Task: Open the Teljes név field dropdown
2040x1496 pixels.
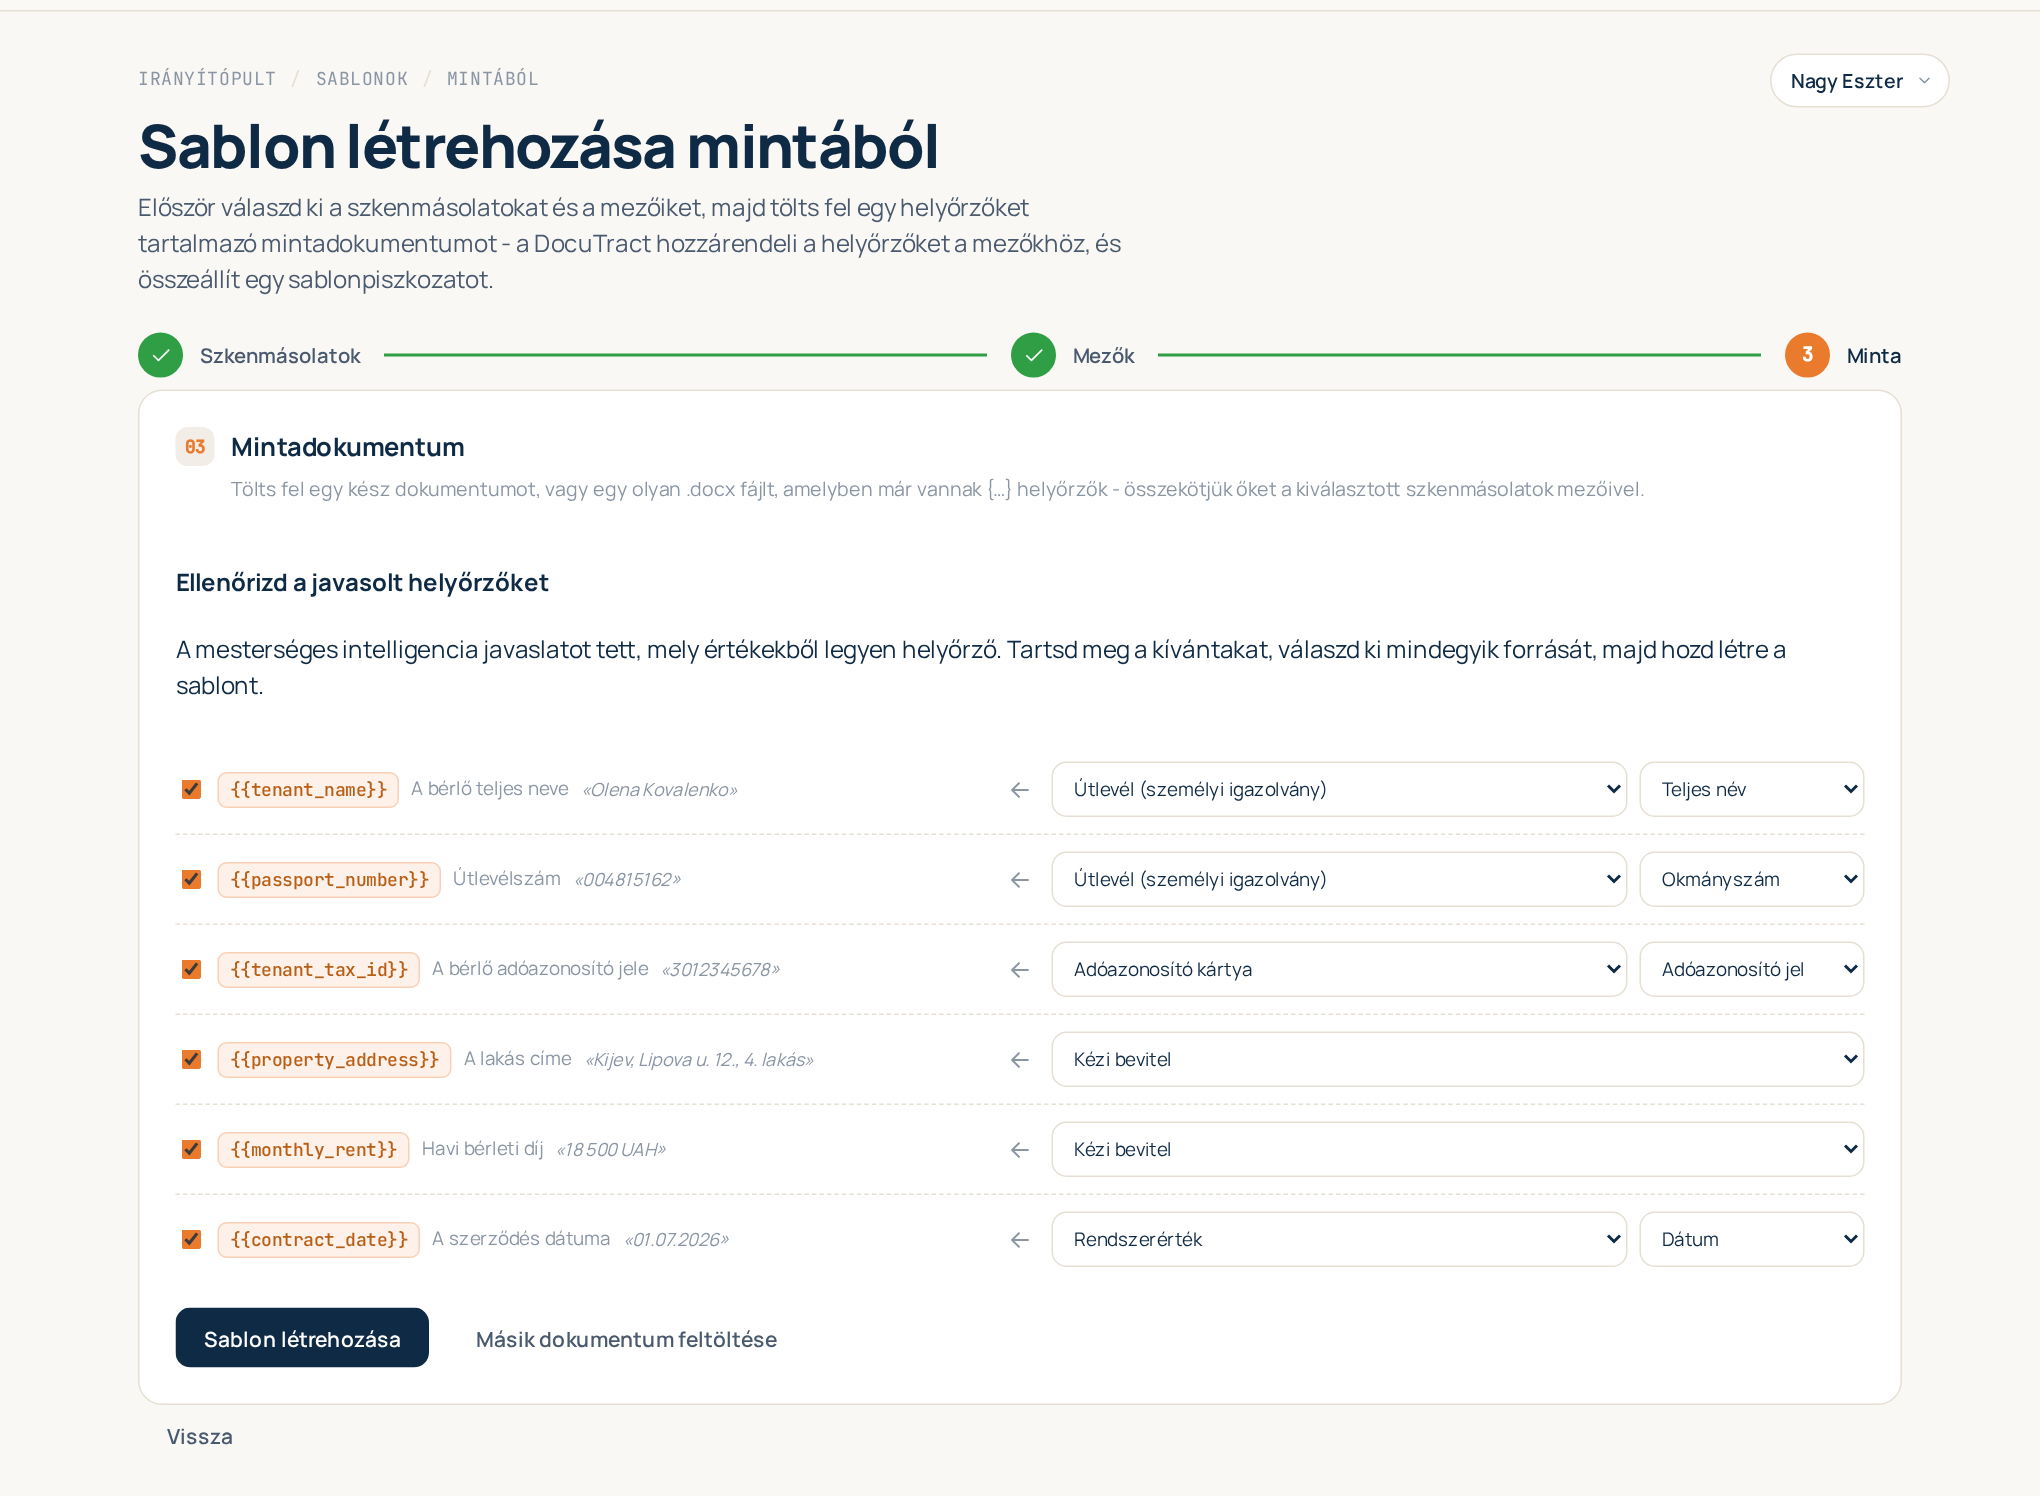Action: pos(1752,790)
